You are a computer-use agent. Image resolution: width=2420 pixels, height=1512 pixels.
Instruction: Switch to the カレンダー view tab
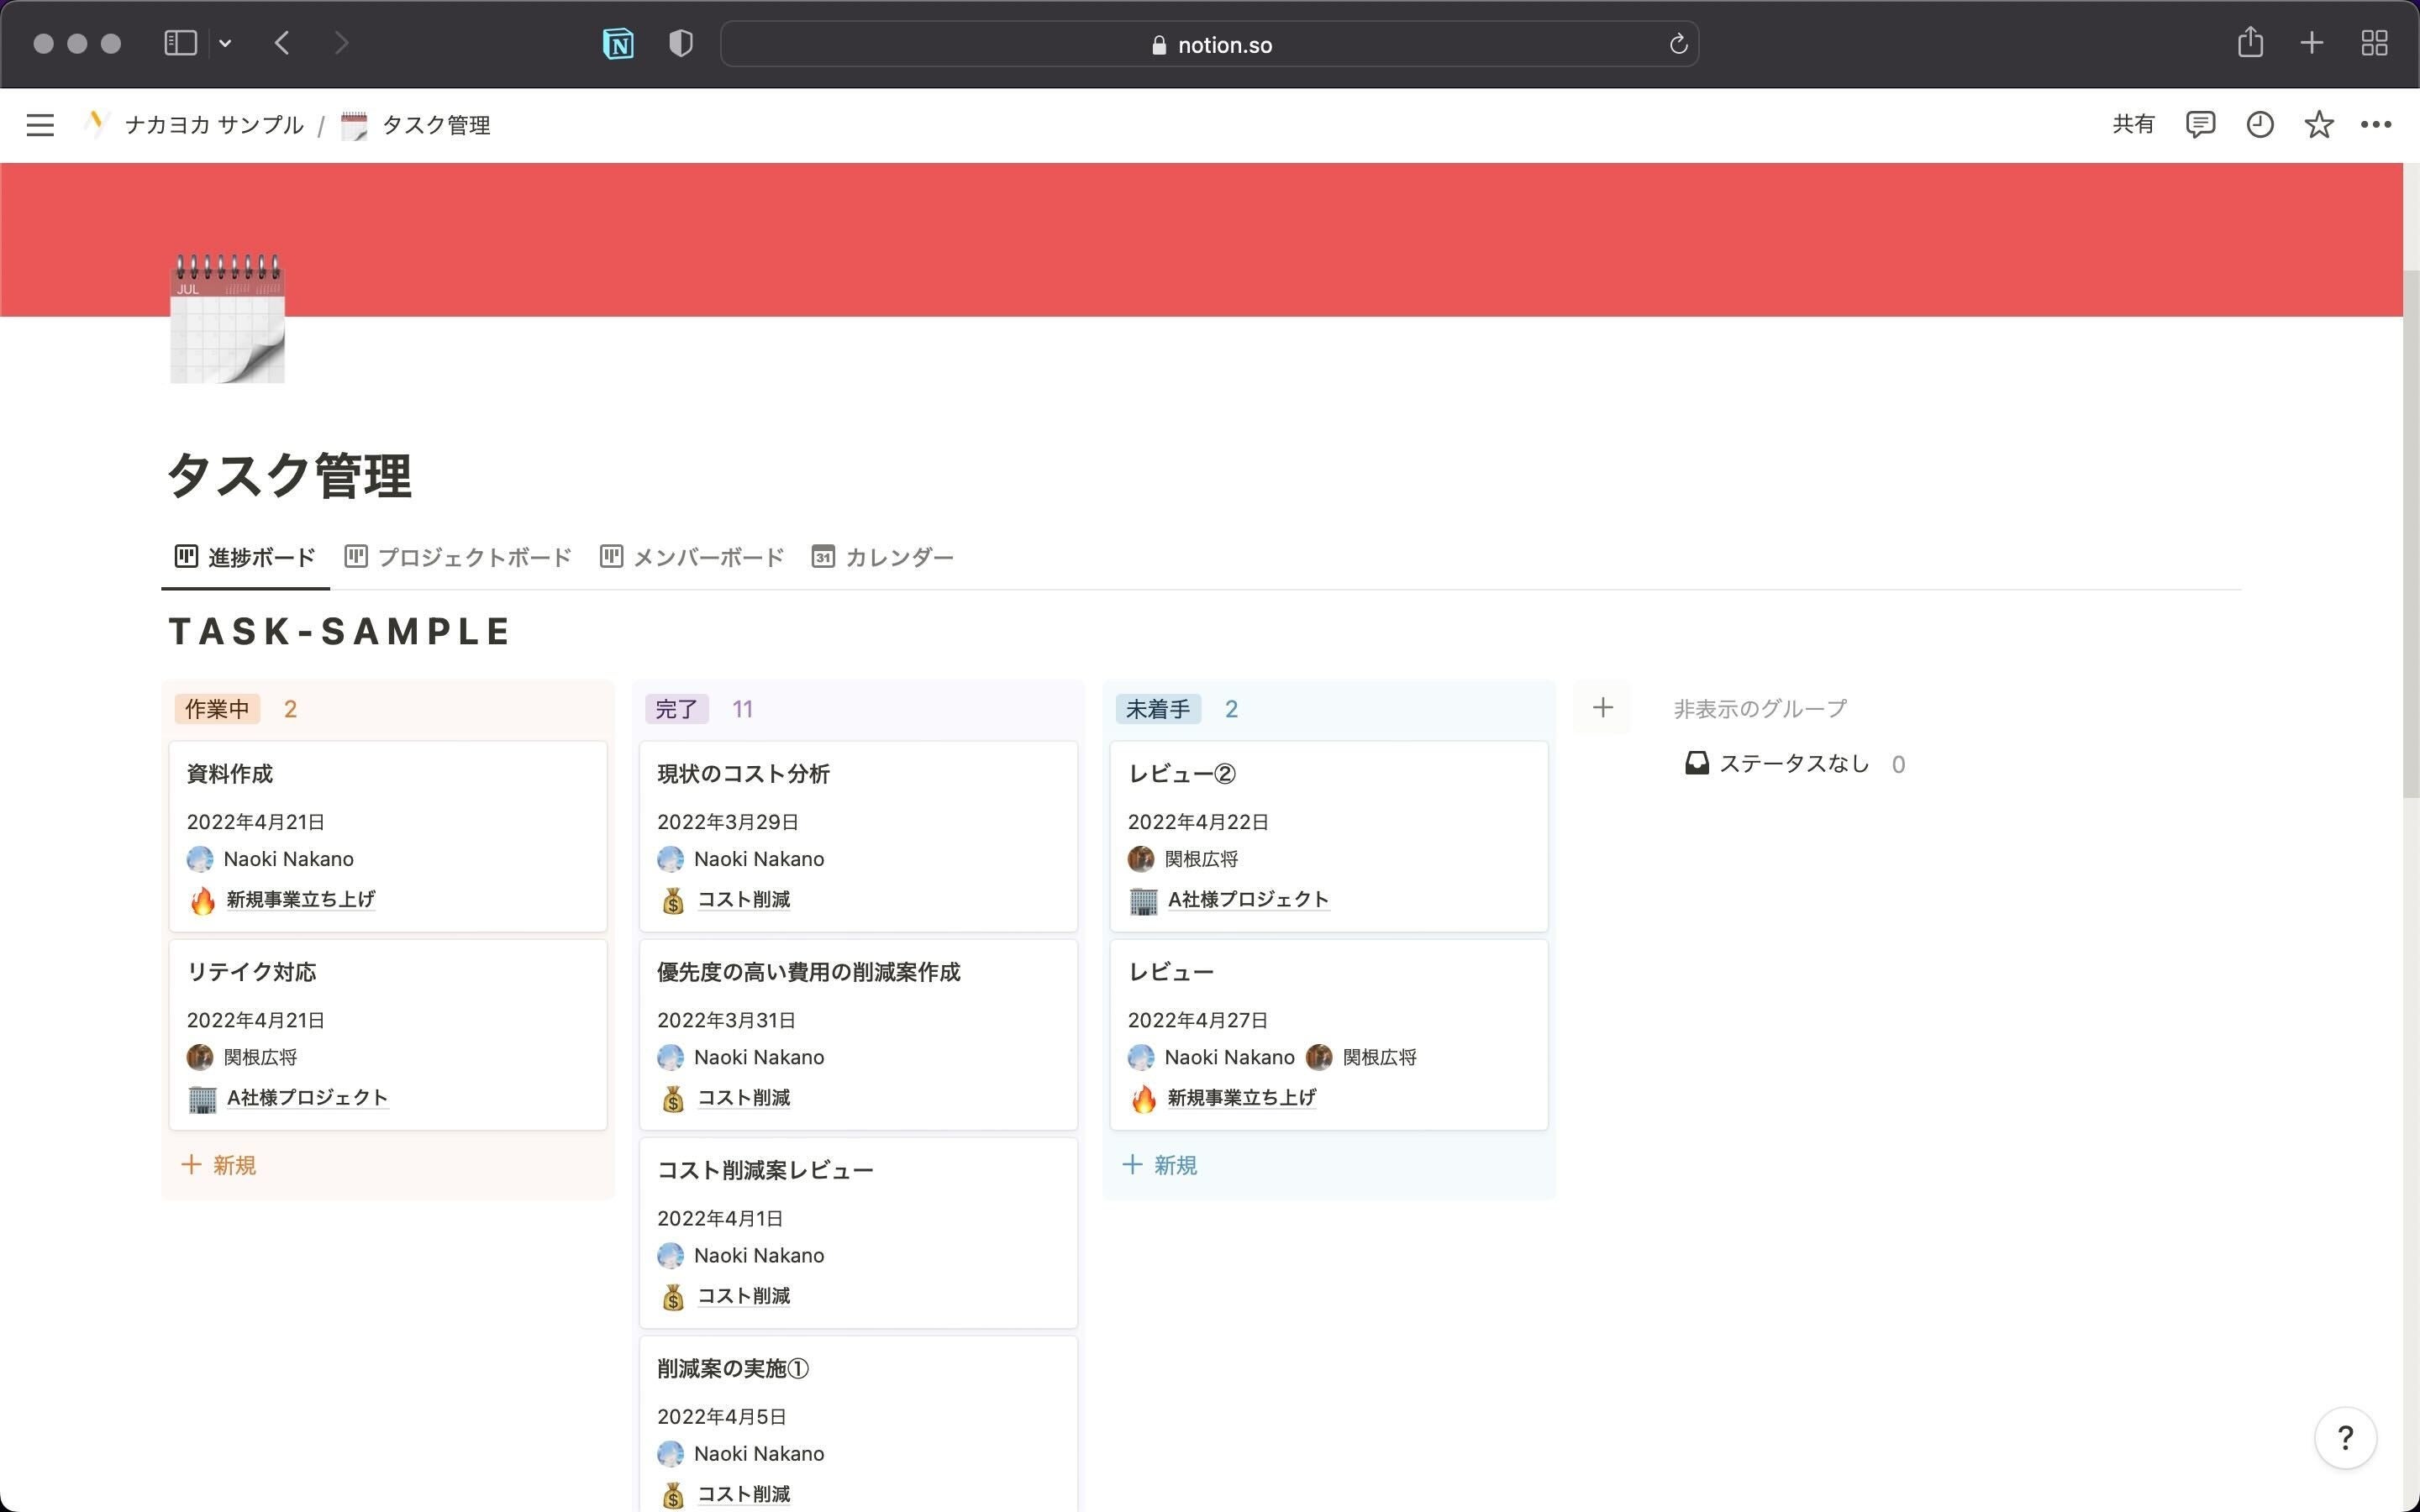883,557
